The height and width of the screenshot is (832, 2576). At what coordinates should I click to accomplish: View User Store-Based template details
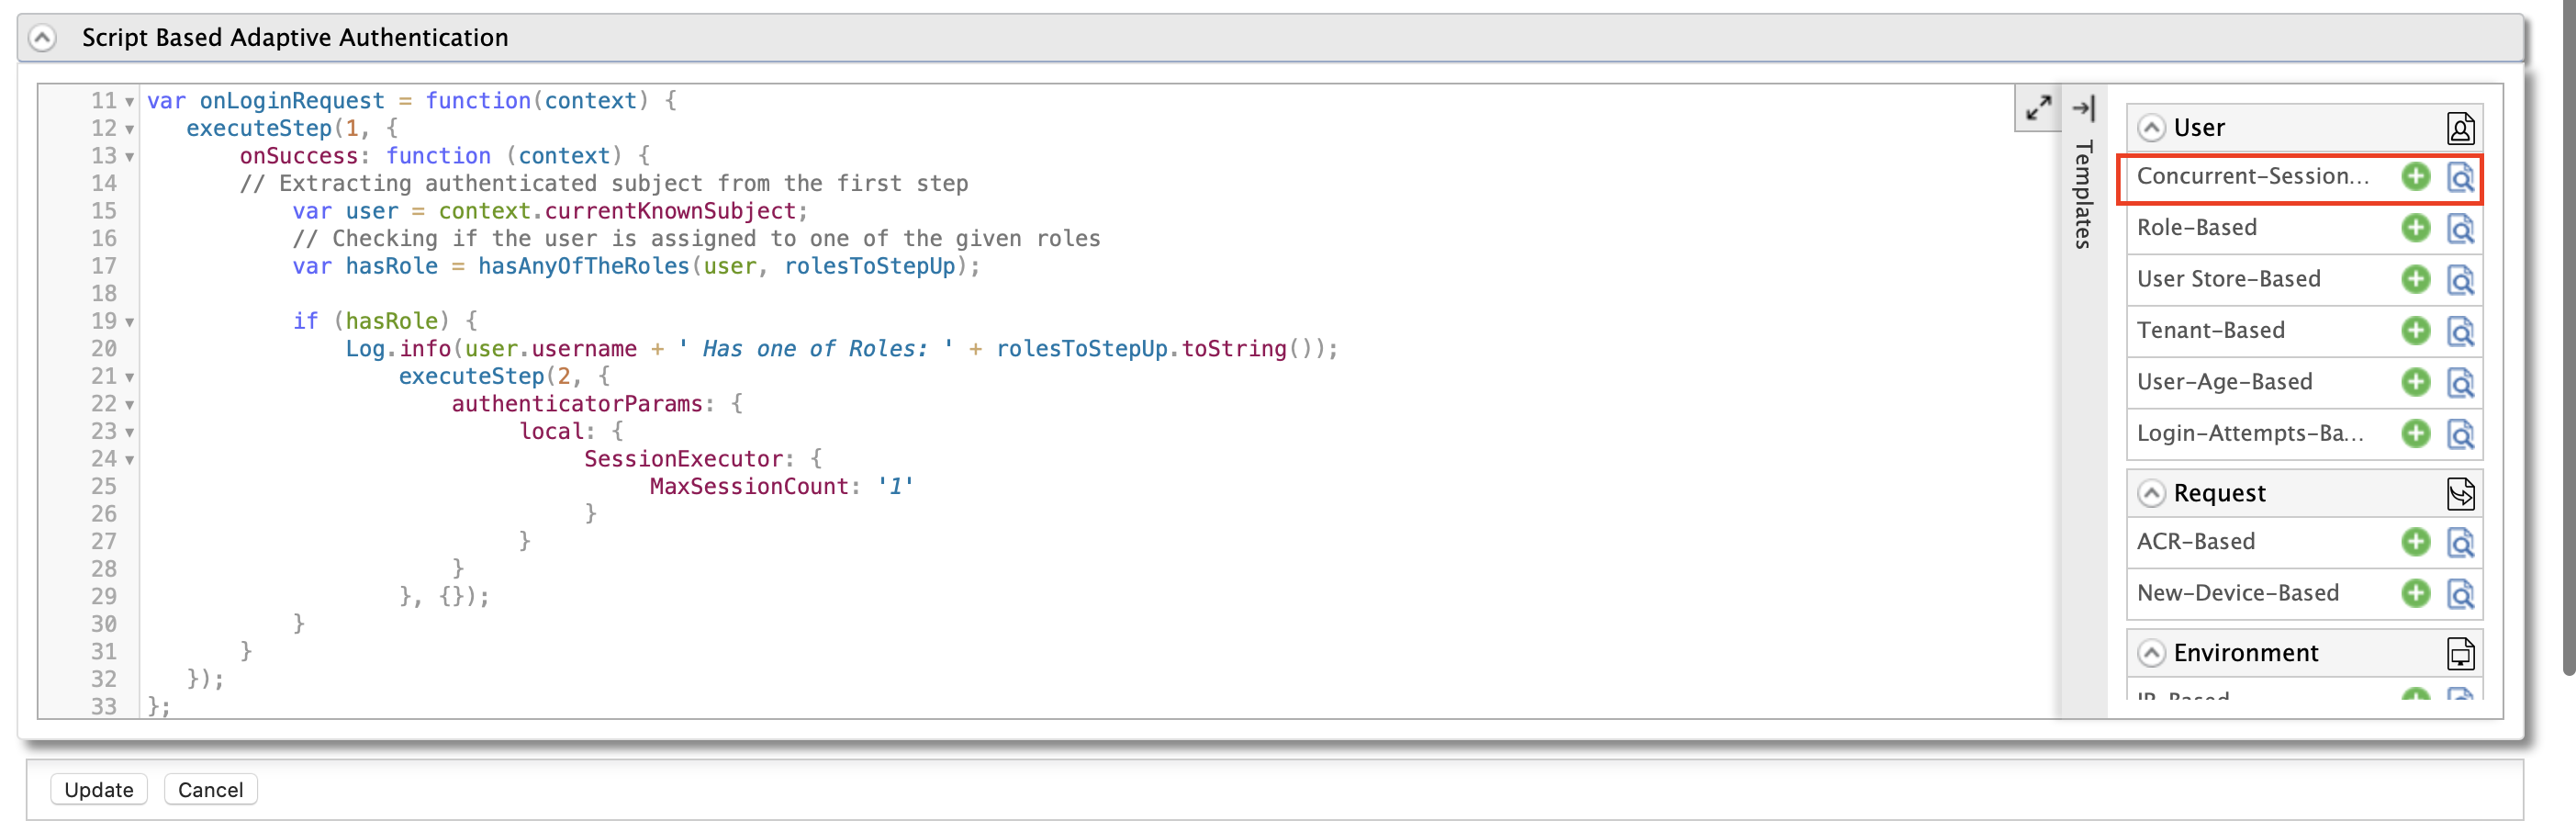pos(2460,280)
